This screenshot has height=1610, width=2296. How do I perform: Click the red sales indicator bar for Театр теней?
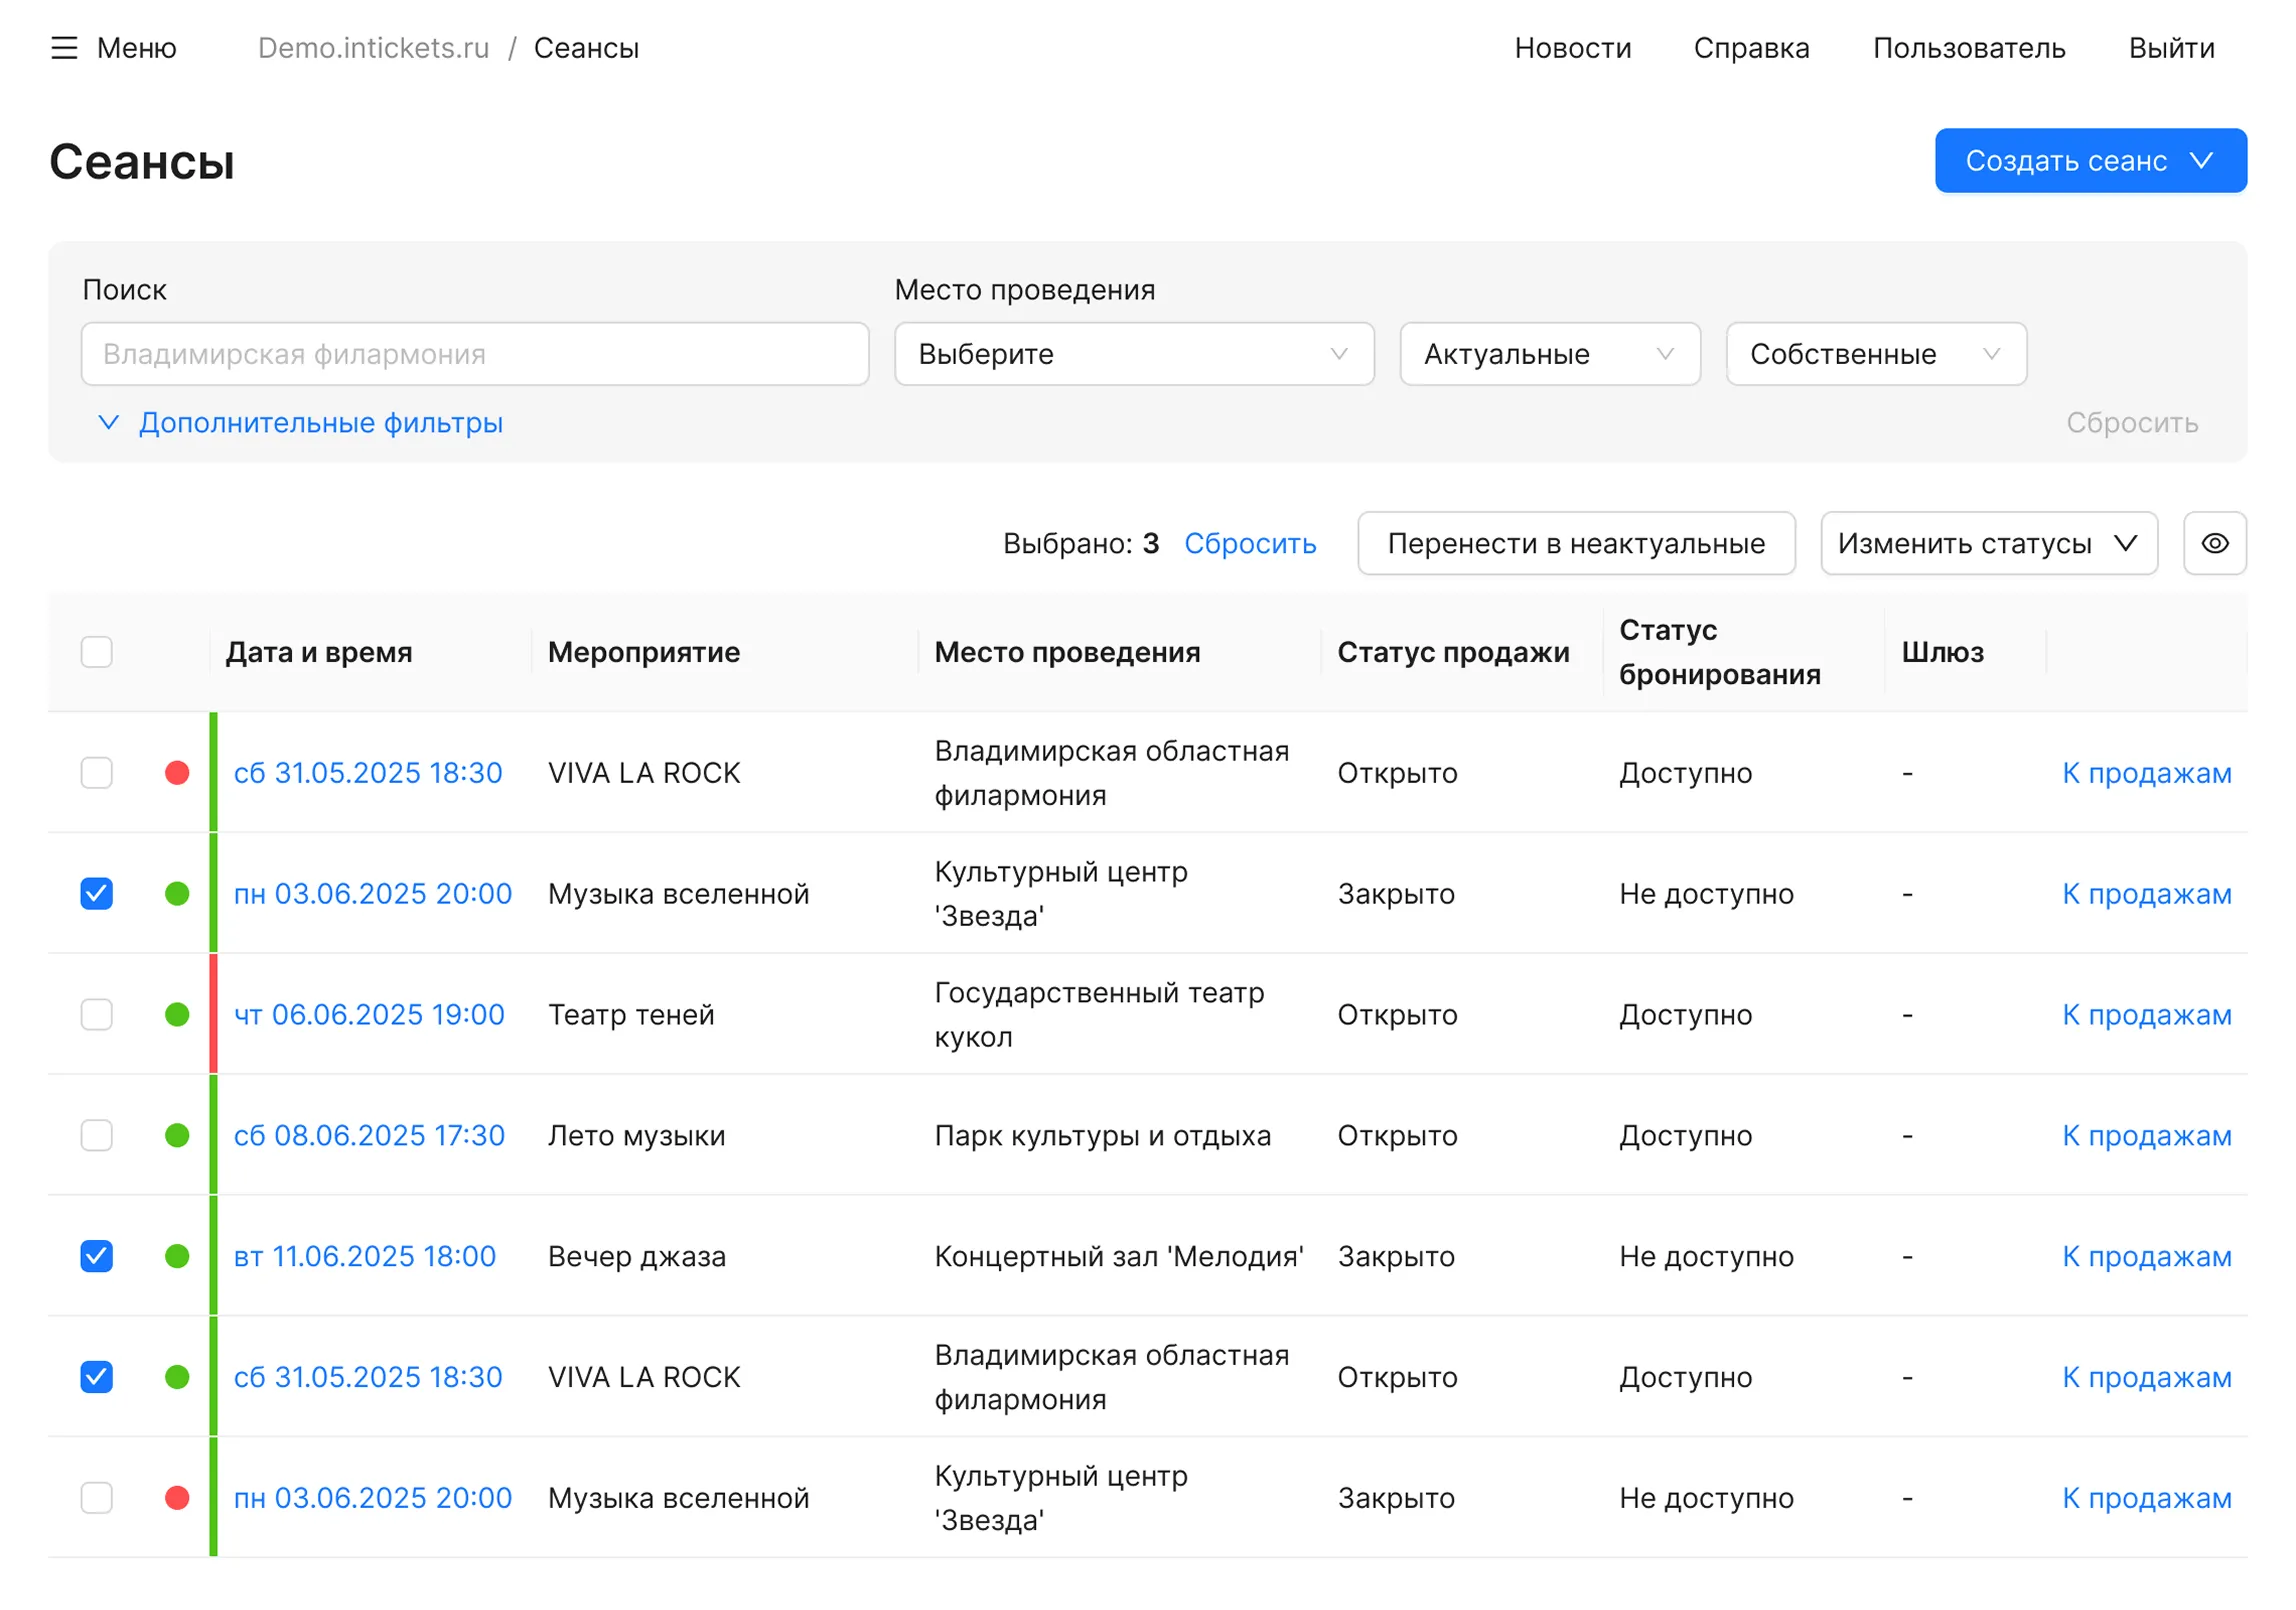[x=213, y=1014]
